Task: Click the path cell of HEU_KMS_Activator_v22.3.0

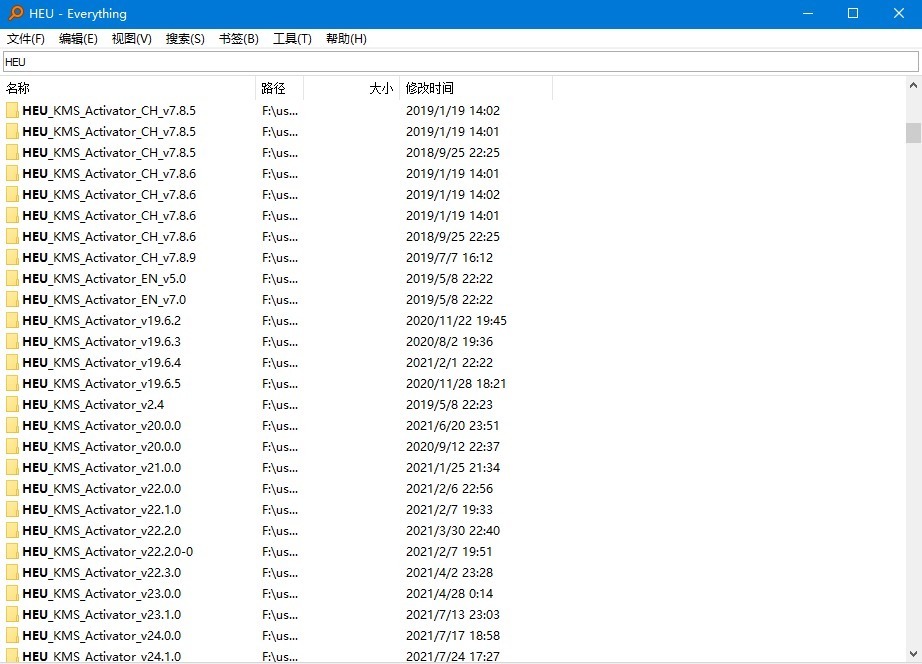Action: click(x=280, y=573)
